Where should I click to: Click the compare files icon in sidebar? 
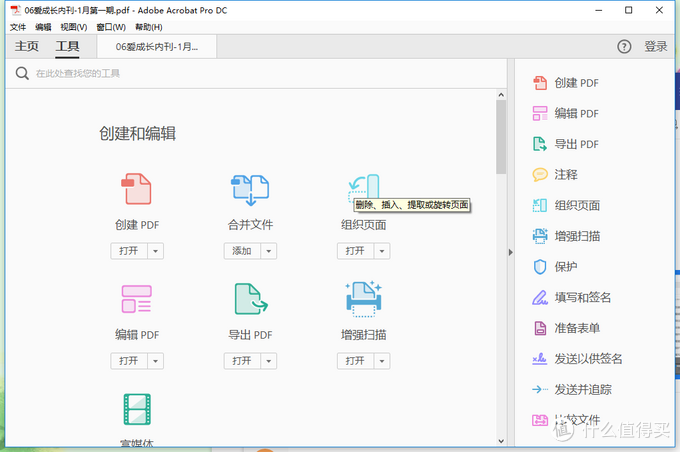click(x=540, y=420)
